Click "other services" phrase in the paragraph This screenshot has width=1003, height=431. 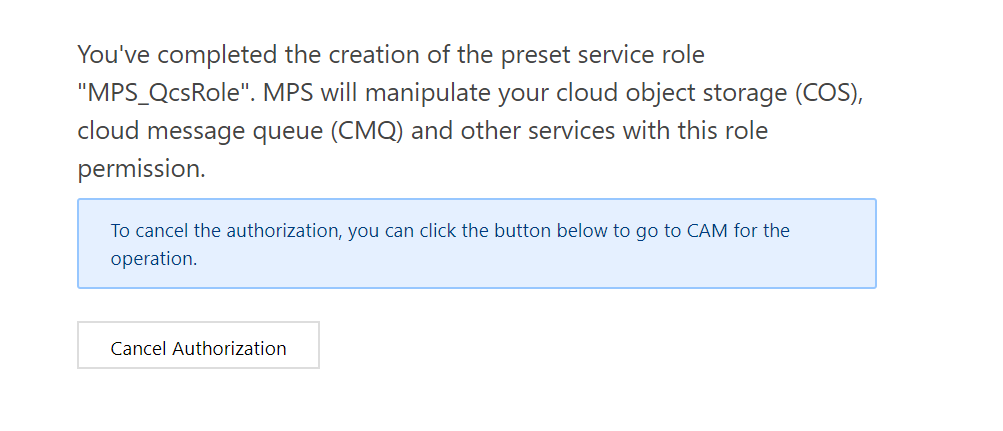537,131
